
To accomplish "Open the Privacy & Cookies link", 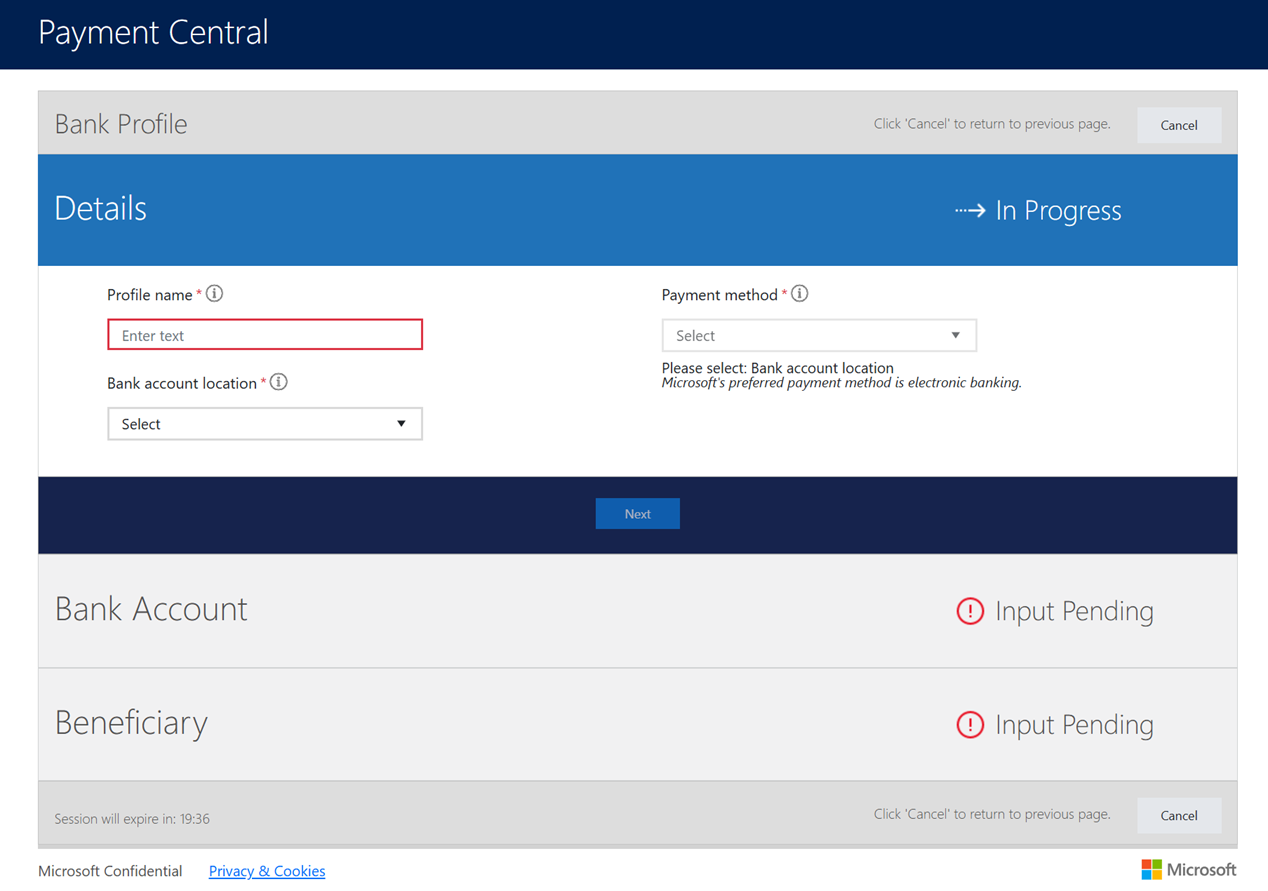I will pos(266,871).
